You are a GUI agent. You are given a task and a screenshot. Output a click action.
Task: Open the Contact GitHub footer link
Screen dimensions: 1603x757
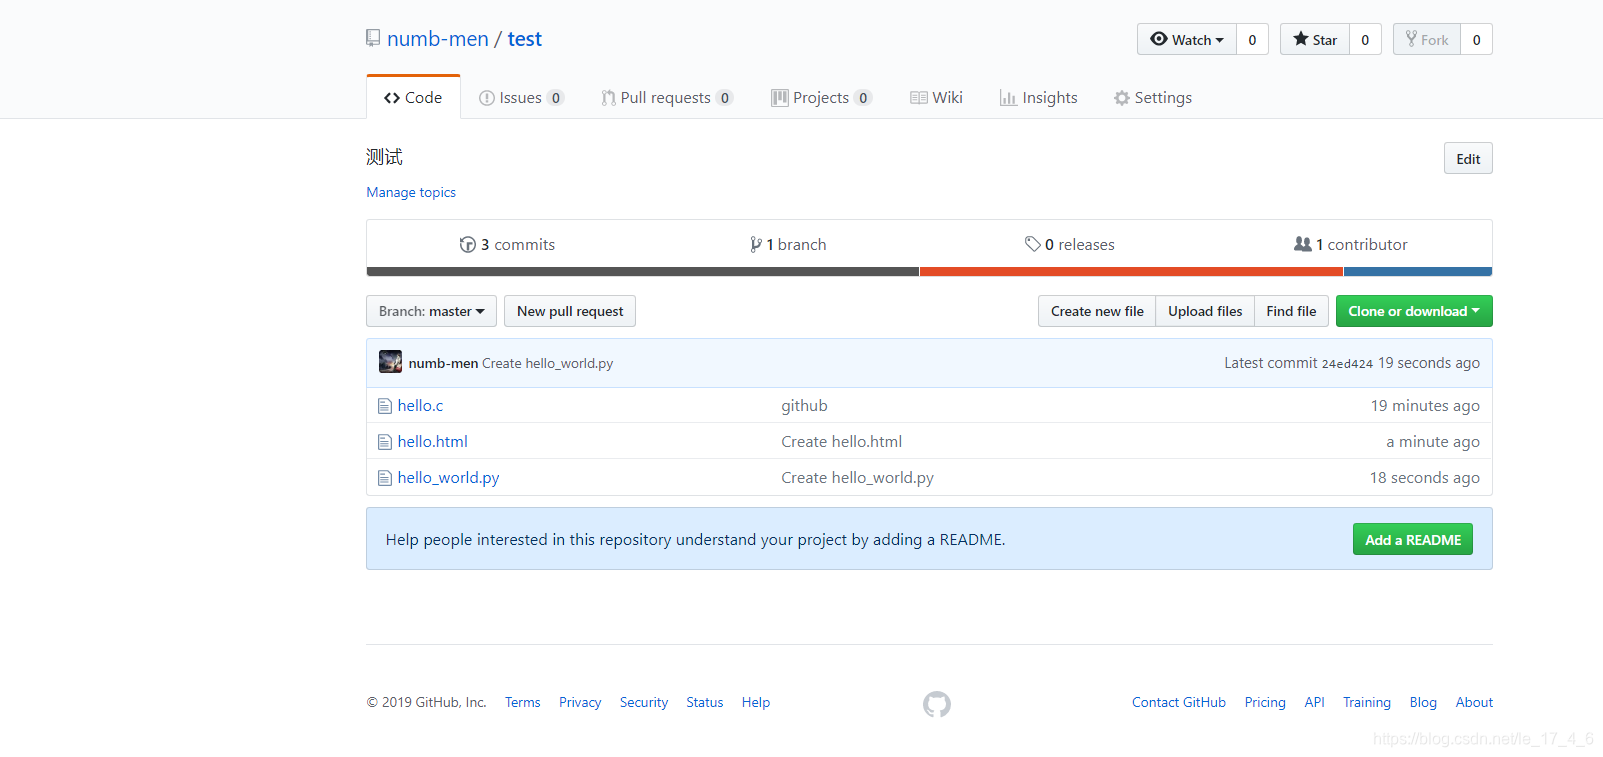pyautogui.click(x=1179, y=702)
